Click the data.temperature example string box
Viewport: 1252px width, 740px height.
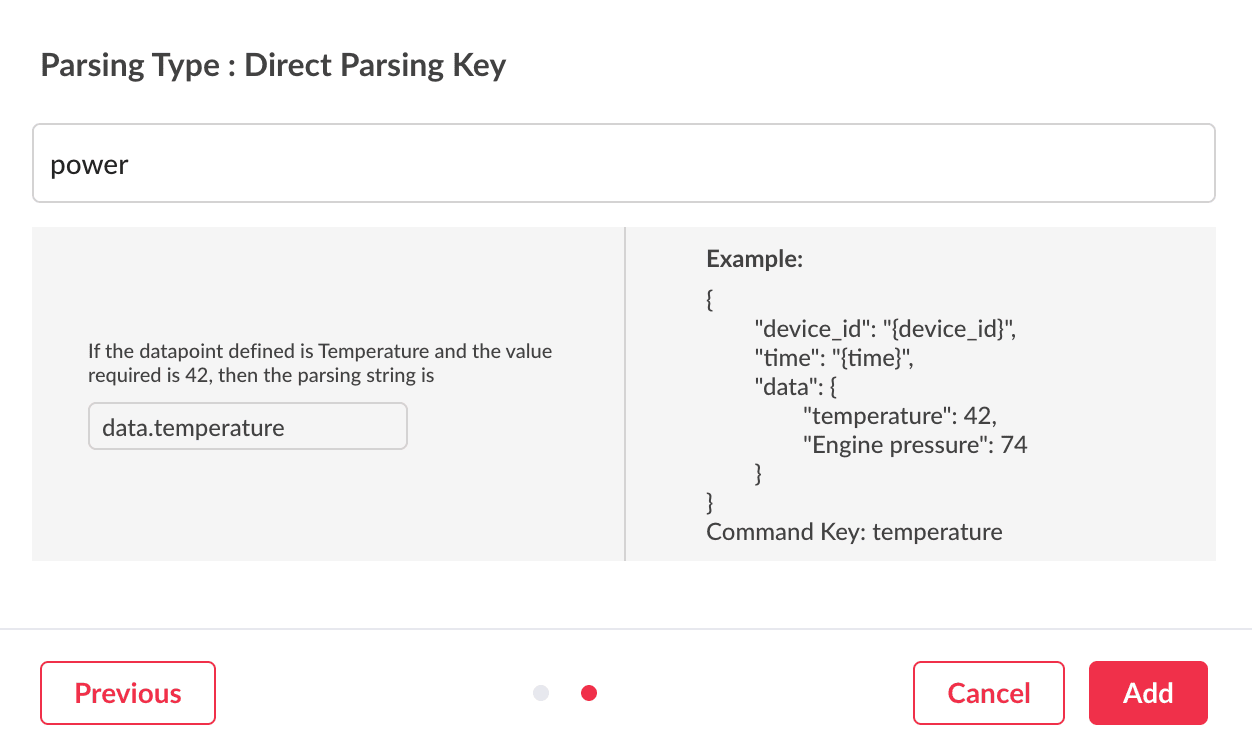point(247,427)
